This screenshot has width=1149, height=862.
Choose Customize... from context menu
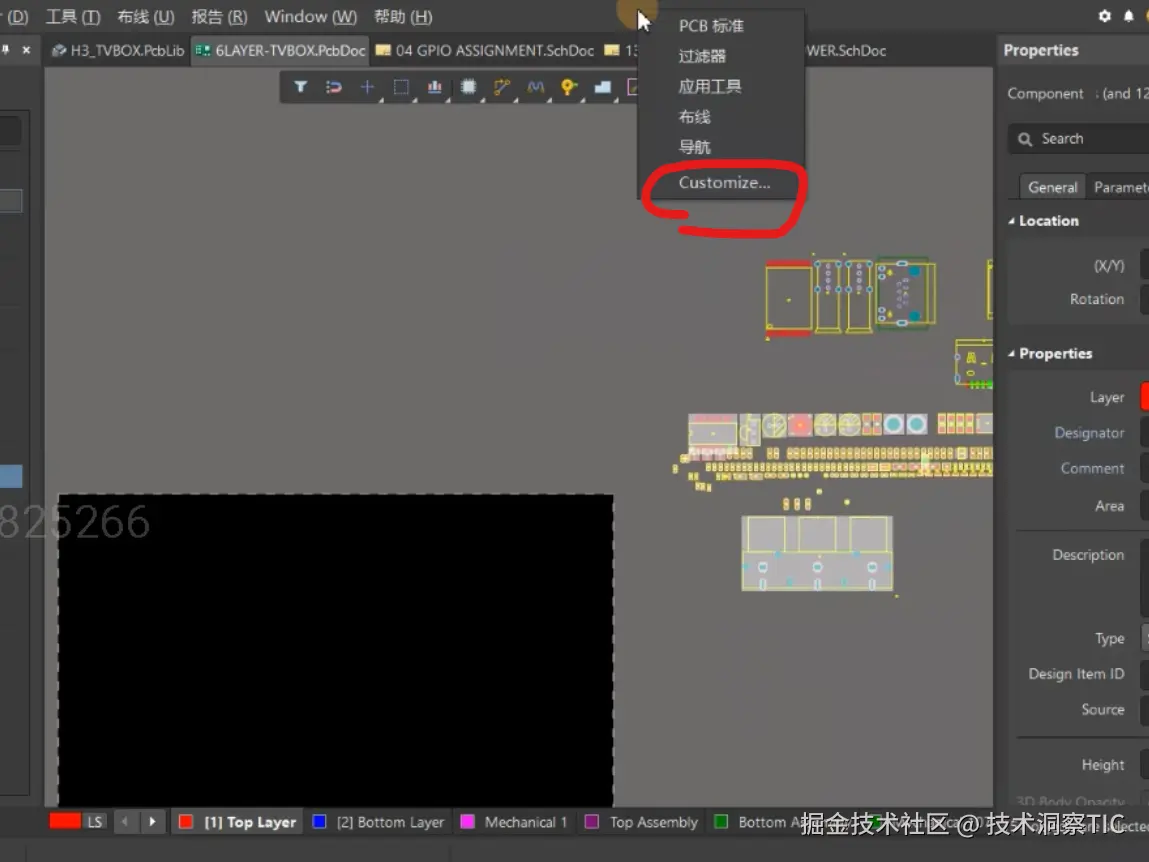(723, 183)
